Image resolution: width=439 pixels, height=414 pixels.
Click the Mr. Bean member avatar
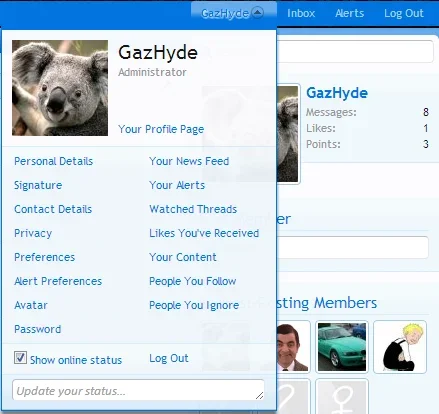pyautogui.click(x=292, y=347)
